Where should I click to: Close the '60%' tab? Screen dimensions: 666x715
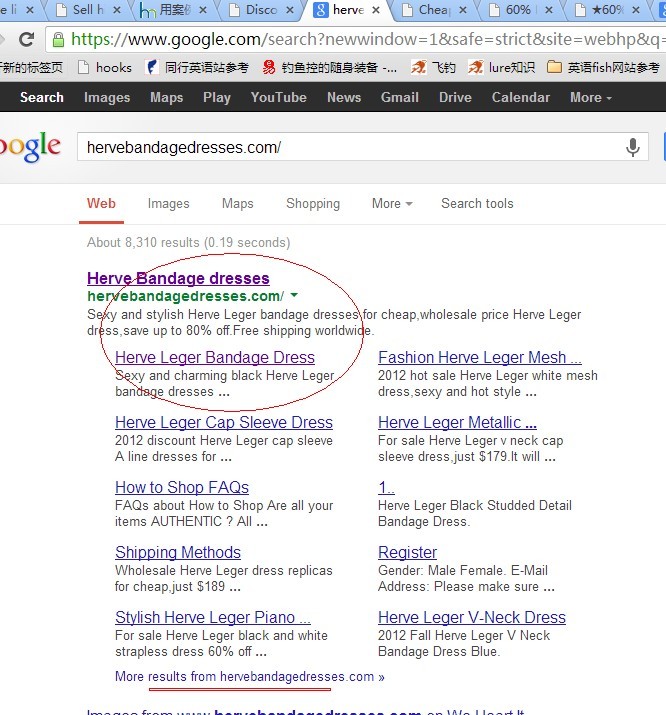click(x=549, y=10)
